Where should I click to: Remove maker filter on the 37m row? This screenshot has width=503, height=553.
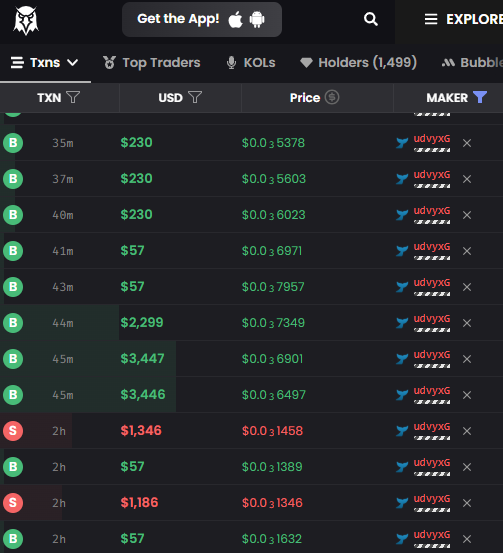(x=467, y=179)
